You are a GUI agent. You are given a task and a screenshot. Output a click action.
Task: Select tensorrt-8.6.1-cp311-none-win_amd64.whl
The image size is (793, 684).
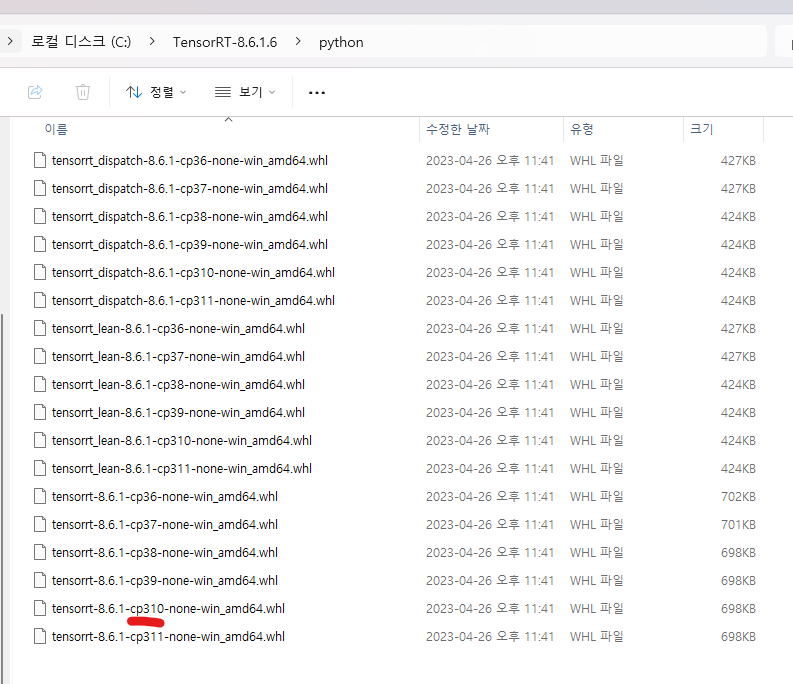168,636
